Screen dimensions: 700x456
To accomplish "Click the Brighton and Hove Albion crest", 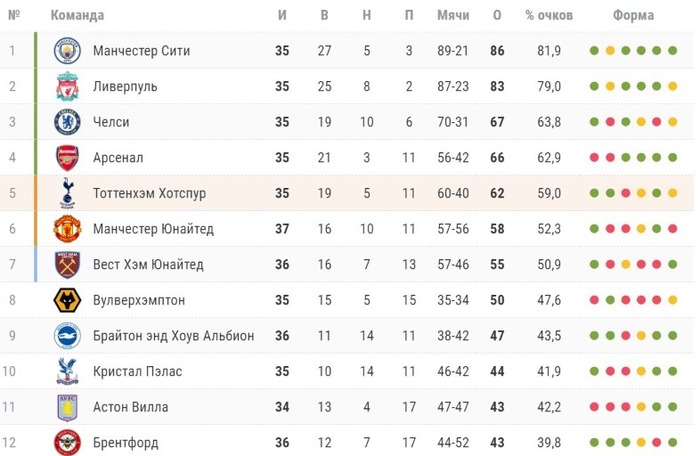I will [x=67, y=335].
